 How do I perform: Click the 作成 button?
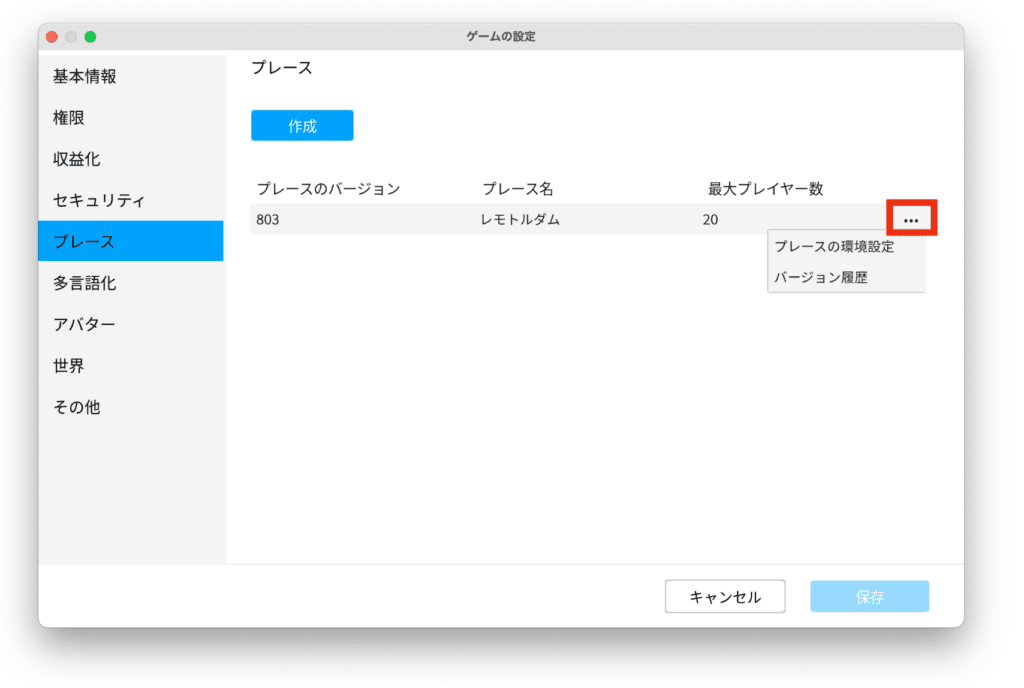[x=302, y=126]
